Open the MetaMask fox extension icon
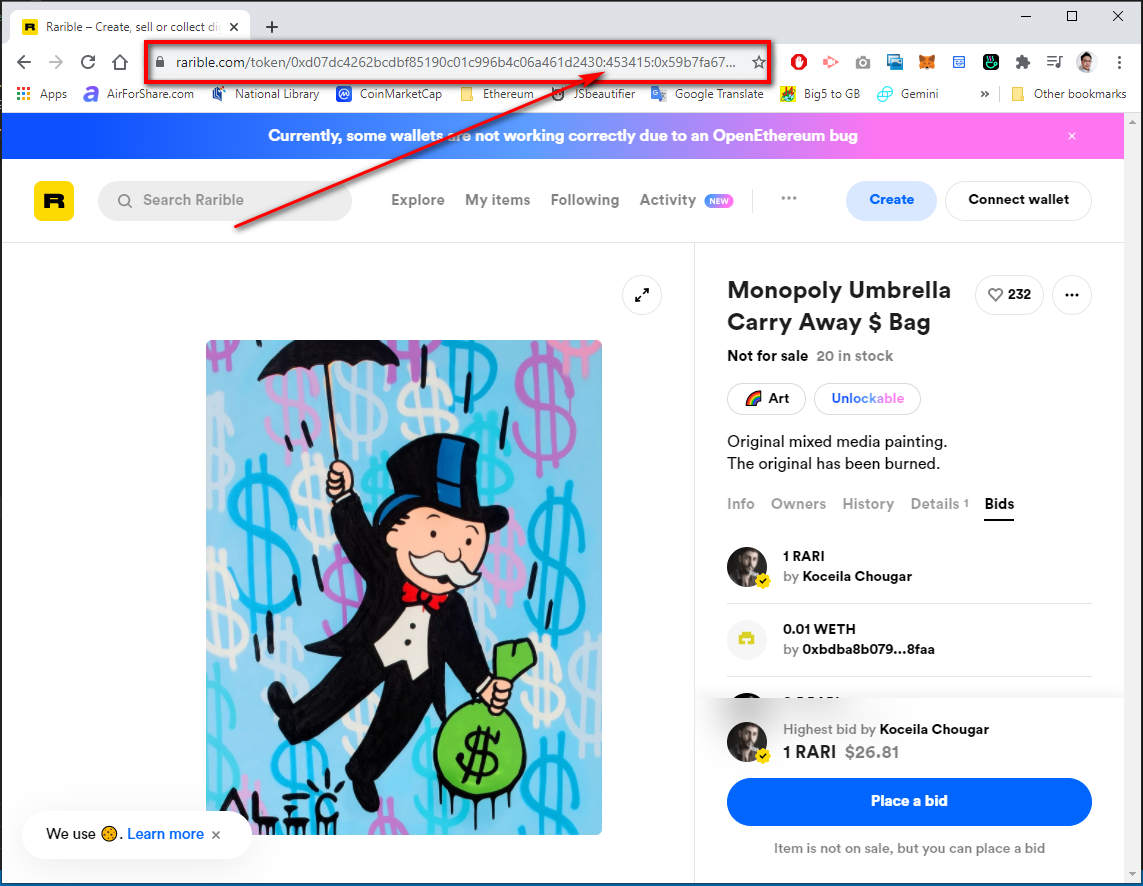1143x886 pixels. 927,62
